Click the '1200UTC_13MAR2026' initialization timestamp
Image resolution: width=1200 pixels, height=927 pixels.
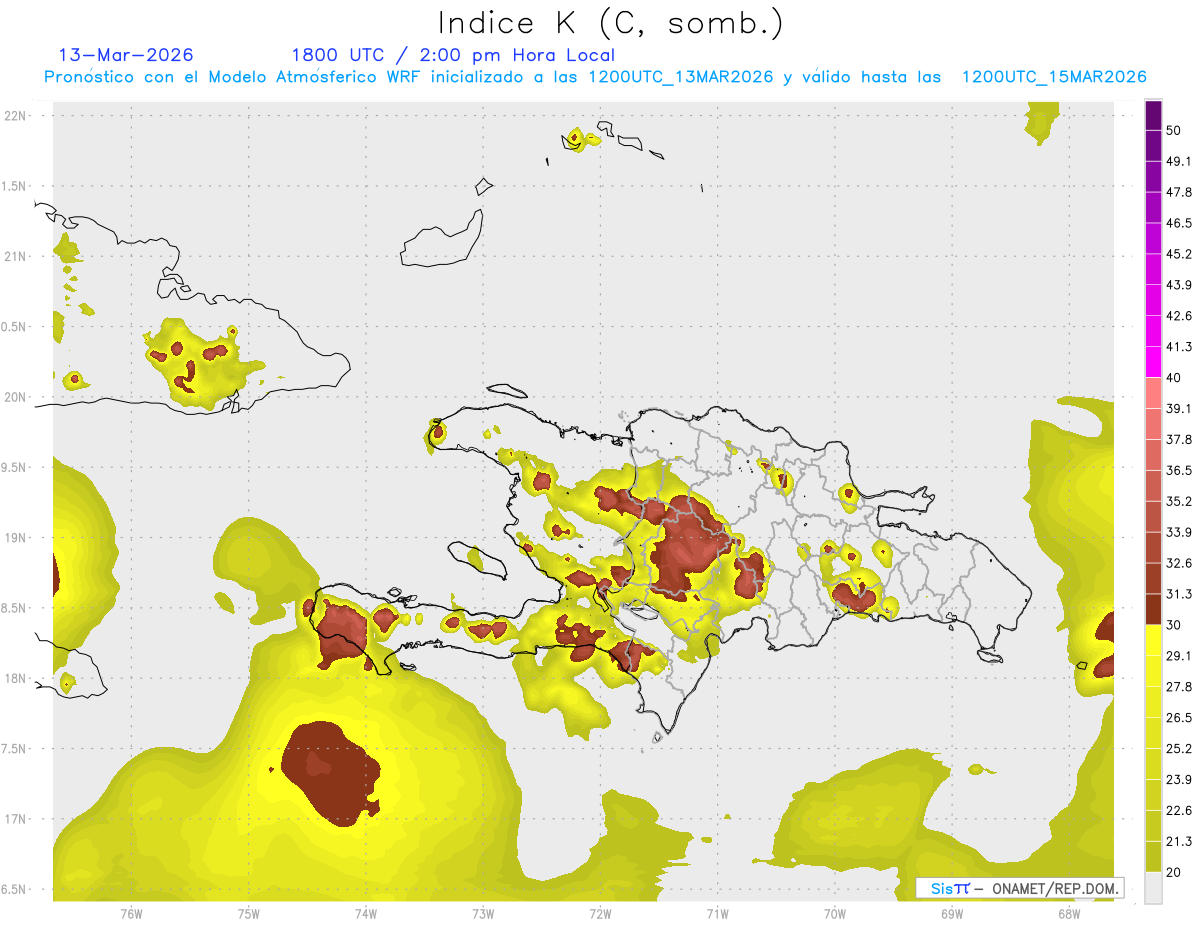pyautogui.click(x=681, y=77)
